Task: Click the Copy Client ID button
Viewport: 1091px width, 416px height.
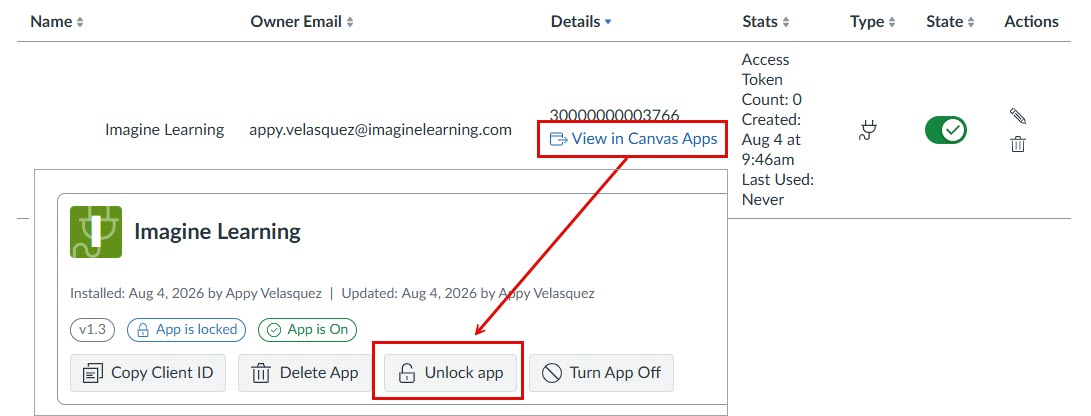Action: point(148,373)
